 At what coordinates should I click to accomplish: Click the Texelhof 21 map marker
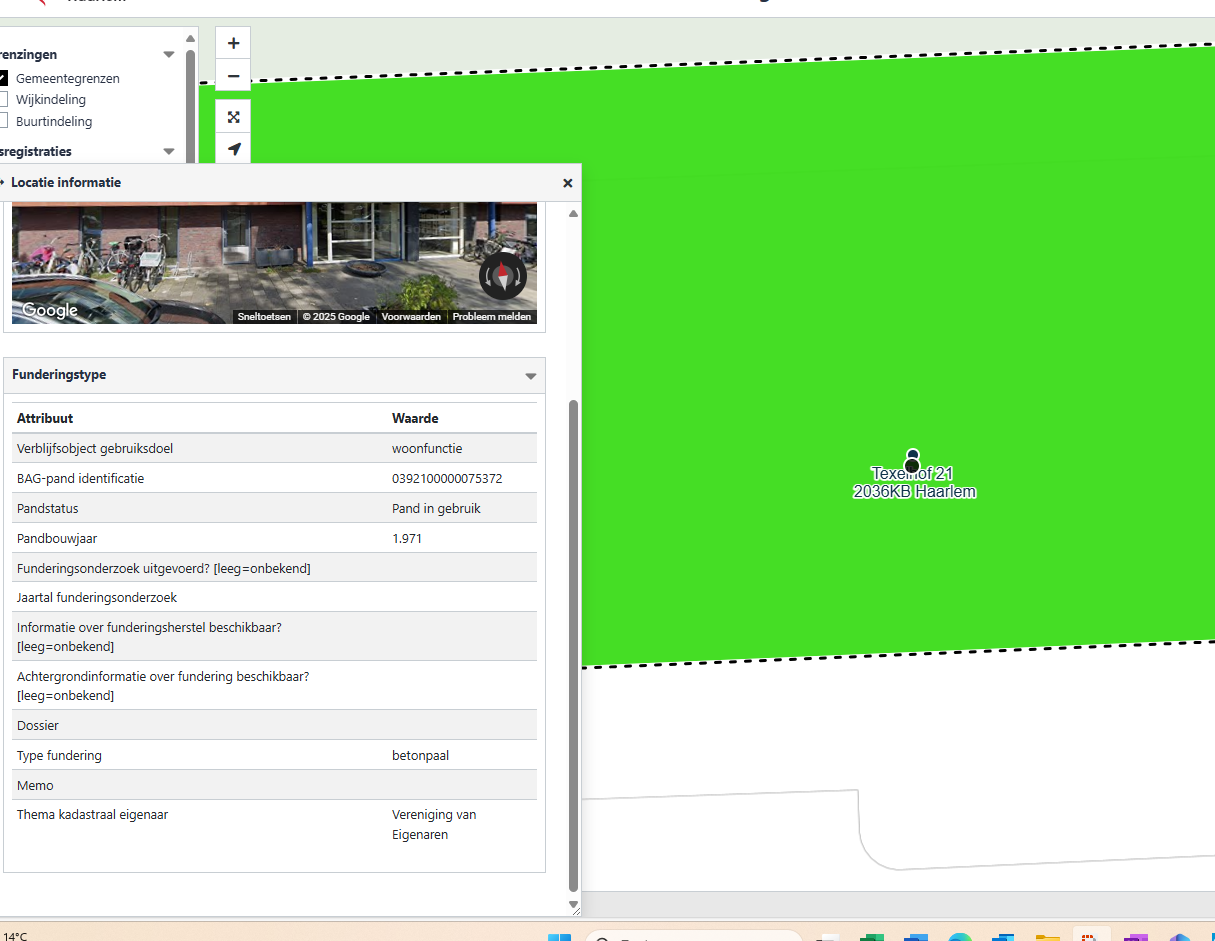coord(912,462)
